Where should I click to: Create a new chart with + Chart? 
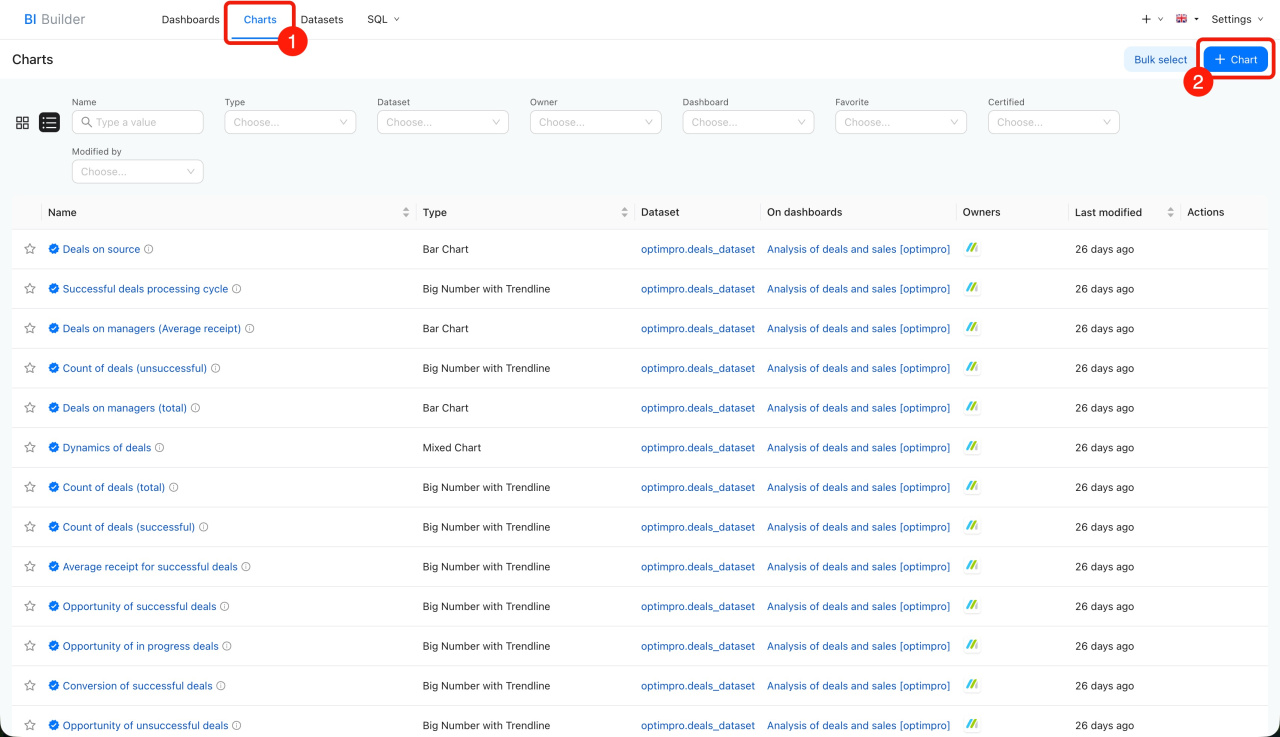click(x=1235, y=60)
